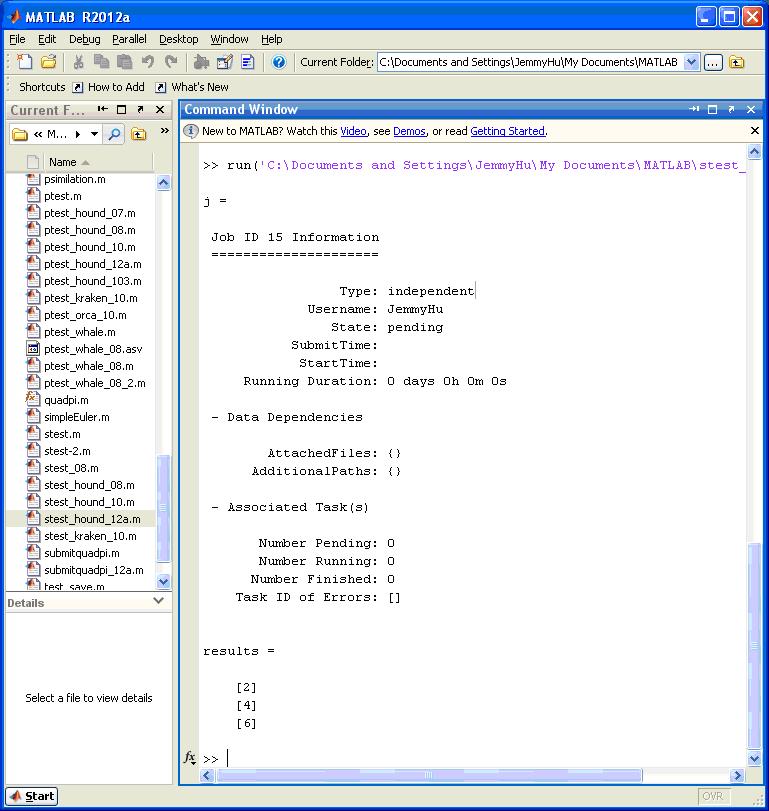Open the Simulink icon in toolbar

(x=202, y=62)
